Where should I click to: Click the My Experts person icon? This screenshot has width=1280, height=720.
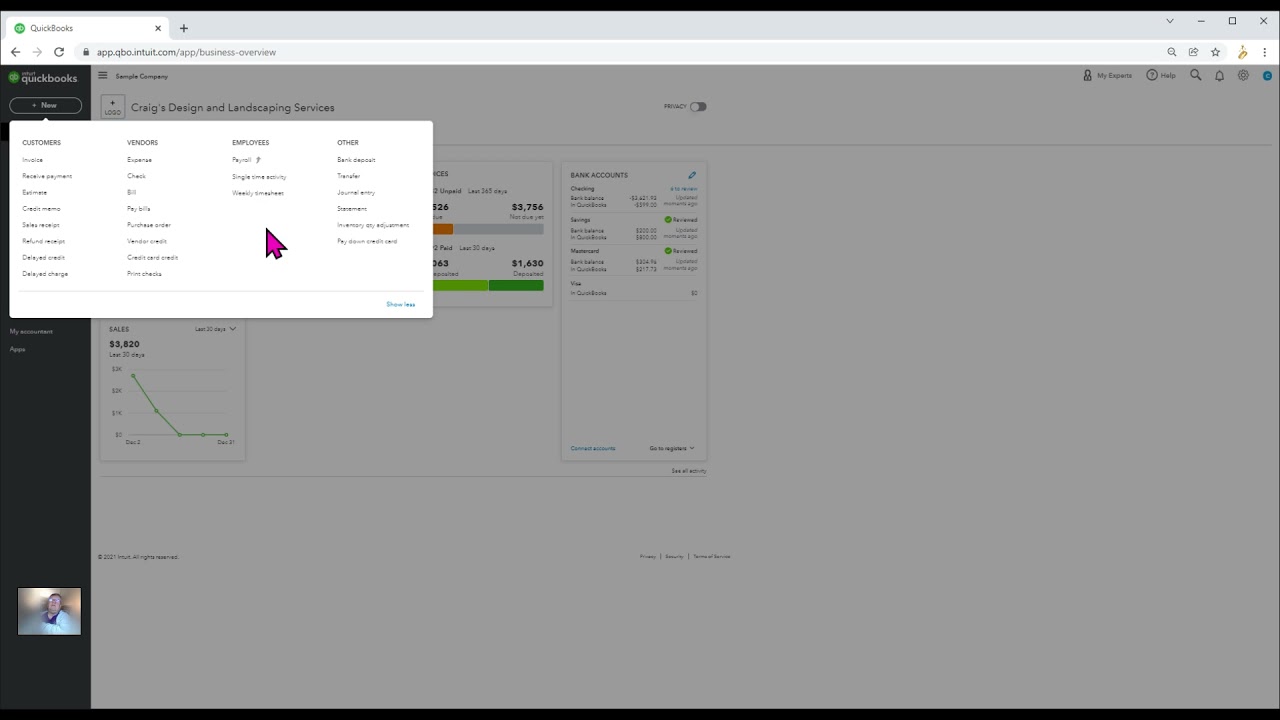click(1087, 75)
